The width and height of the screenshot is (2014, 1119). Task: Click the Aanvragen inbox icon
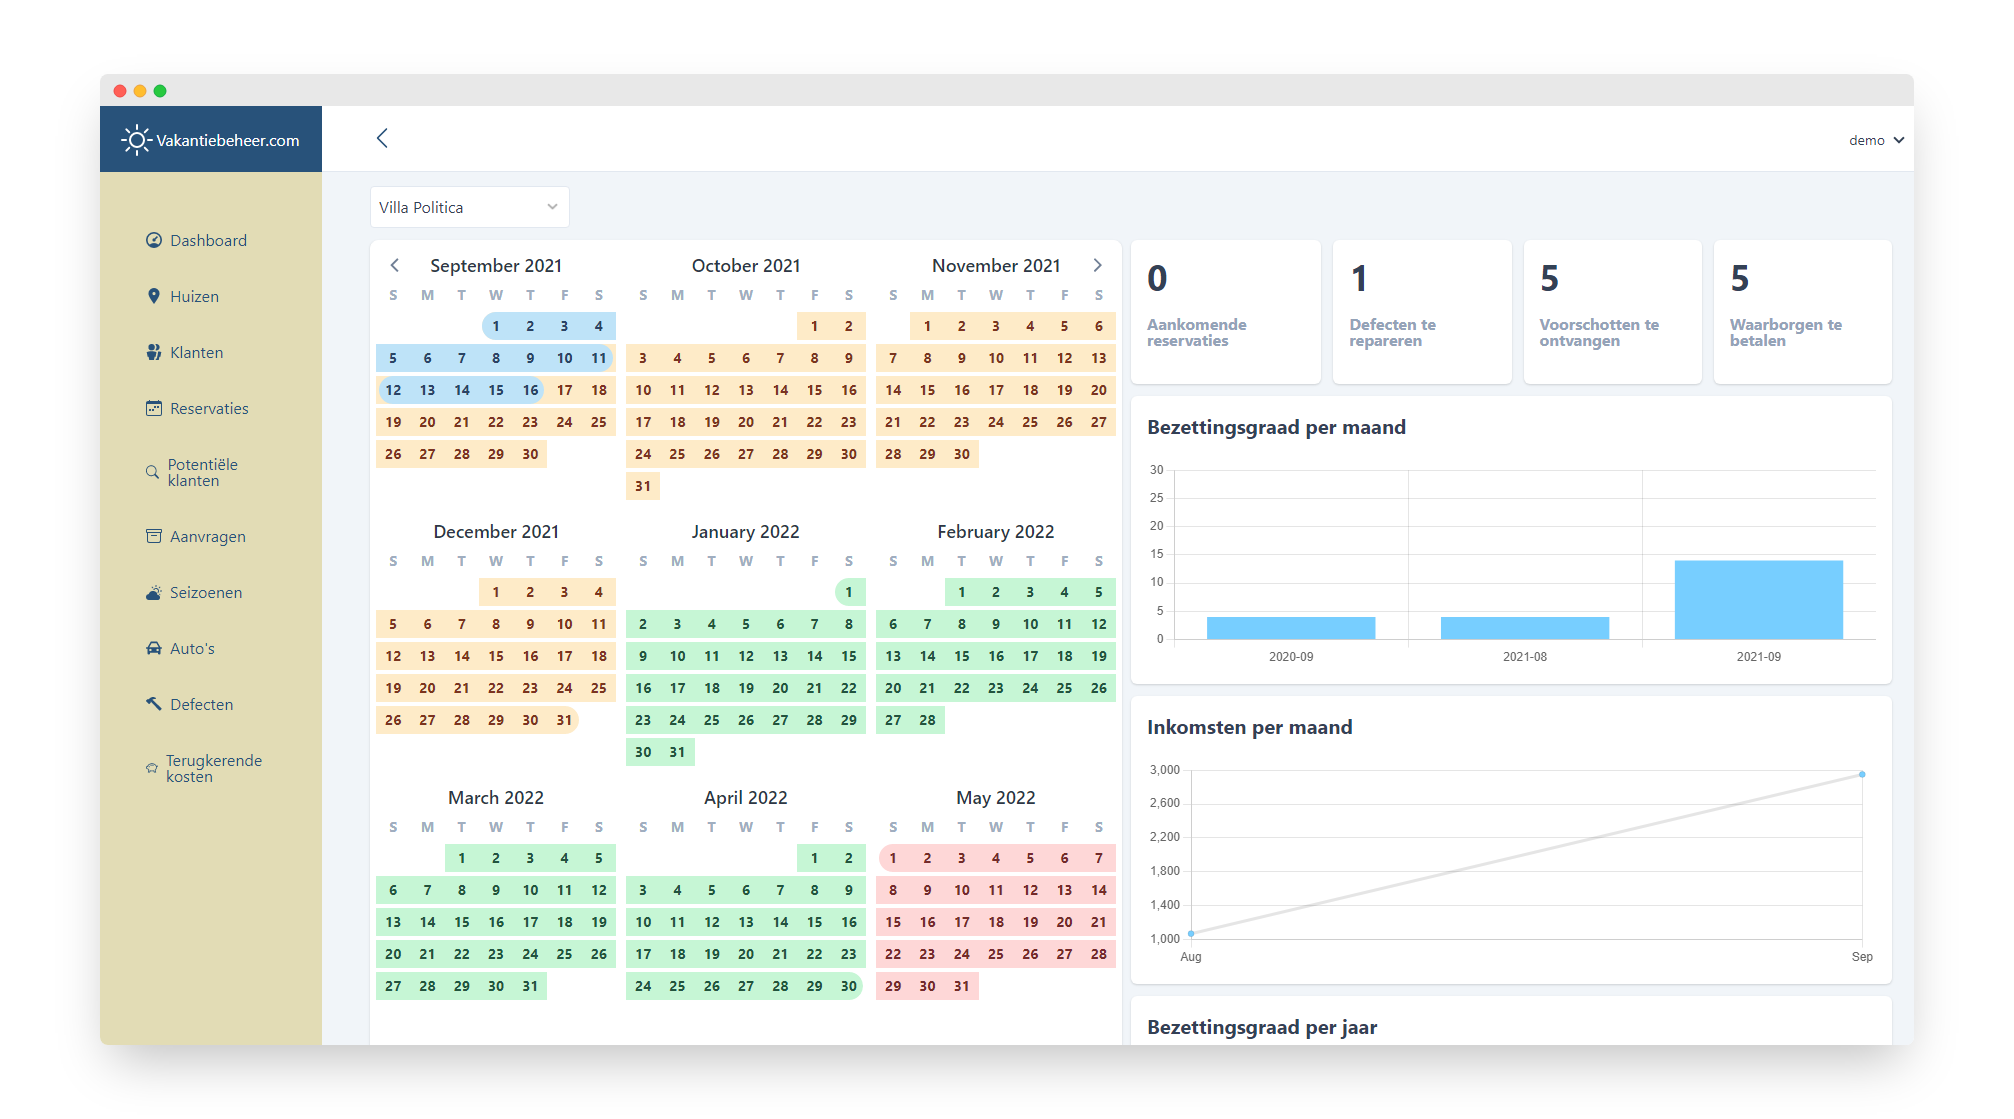pyautogui.click(x=153, y=536)
